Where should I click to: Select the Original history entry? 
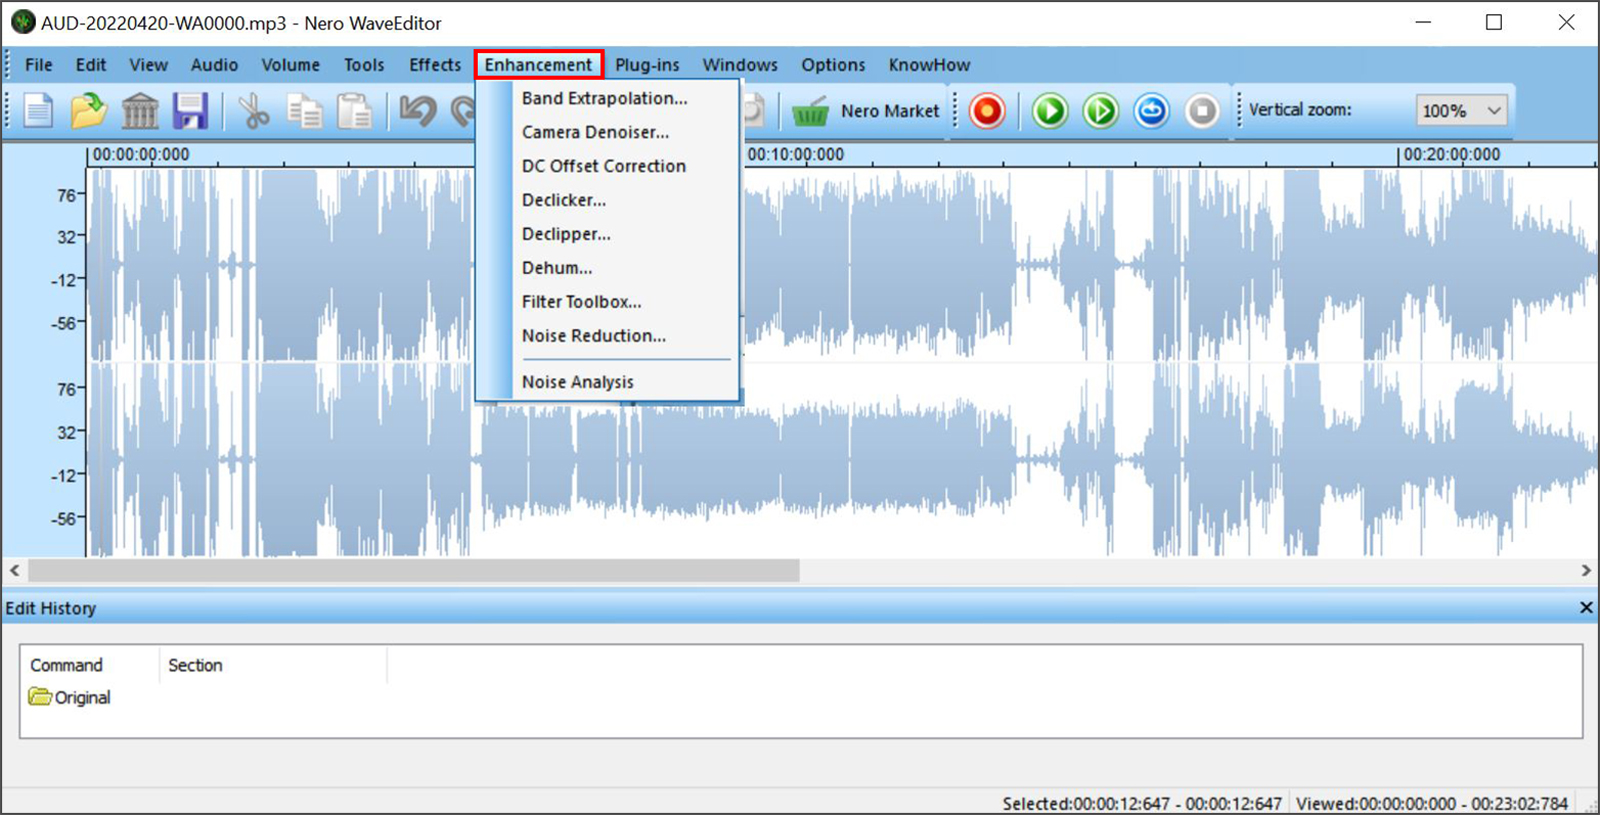coord(70,697)
